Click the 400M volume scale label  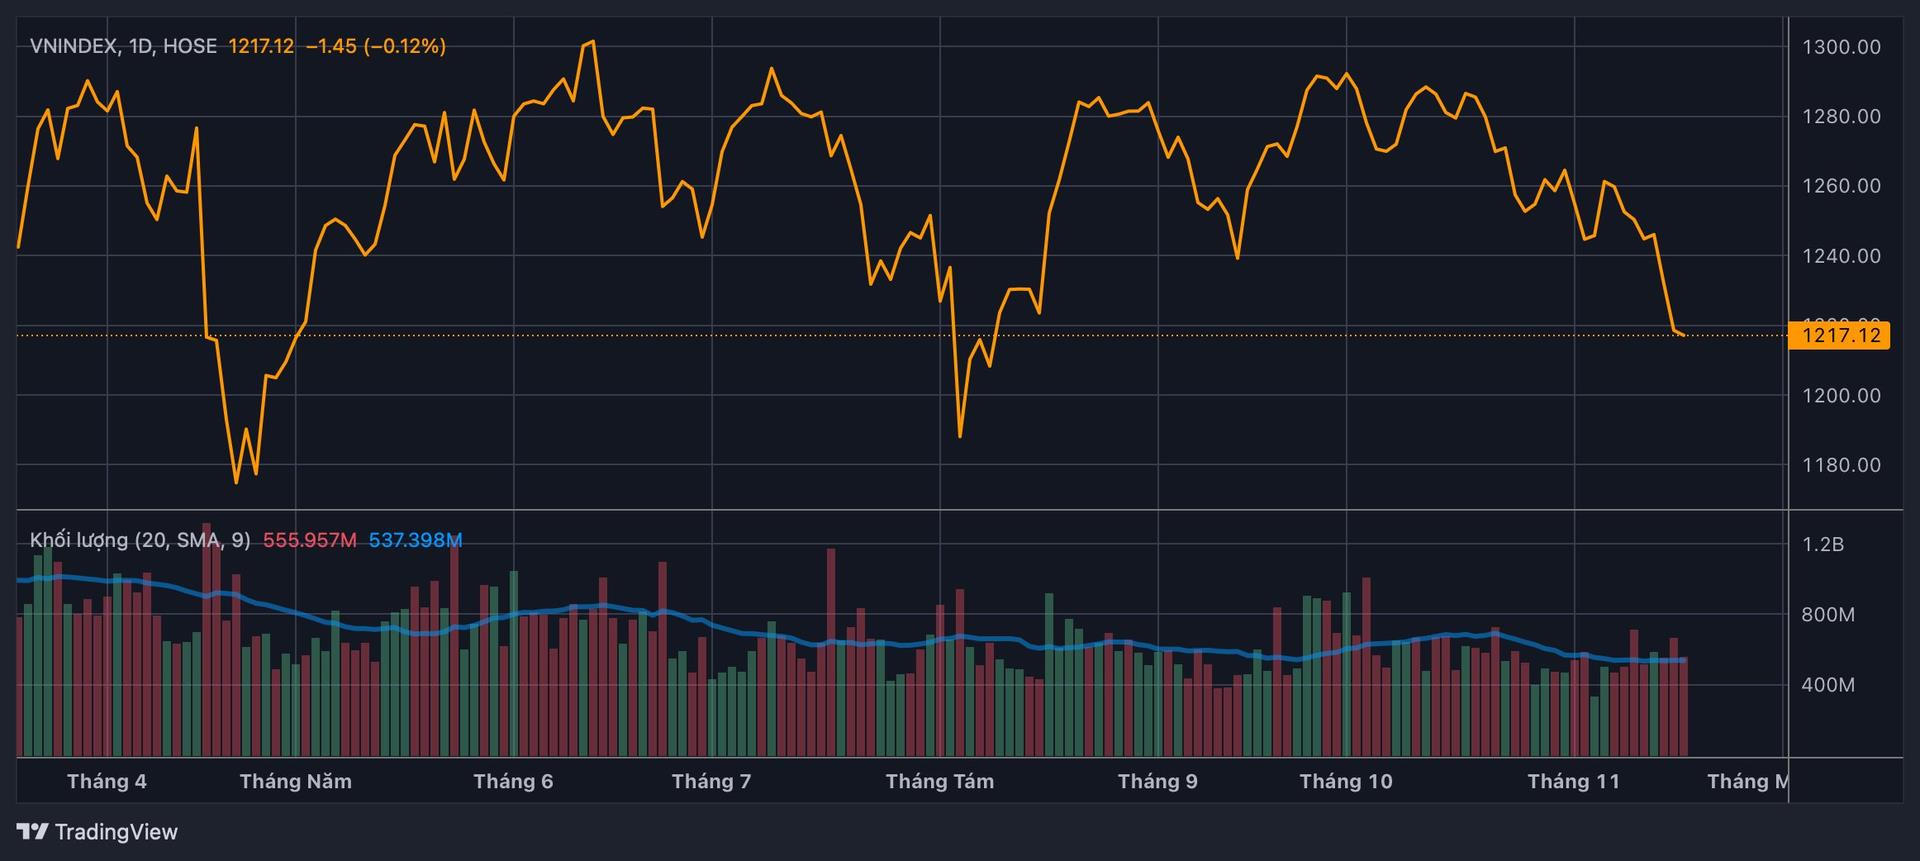pos(1827,685)
